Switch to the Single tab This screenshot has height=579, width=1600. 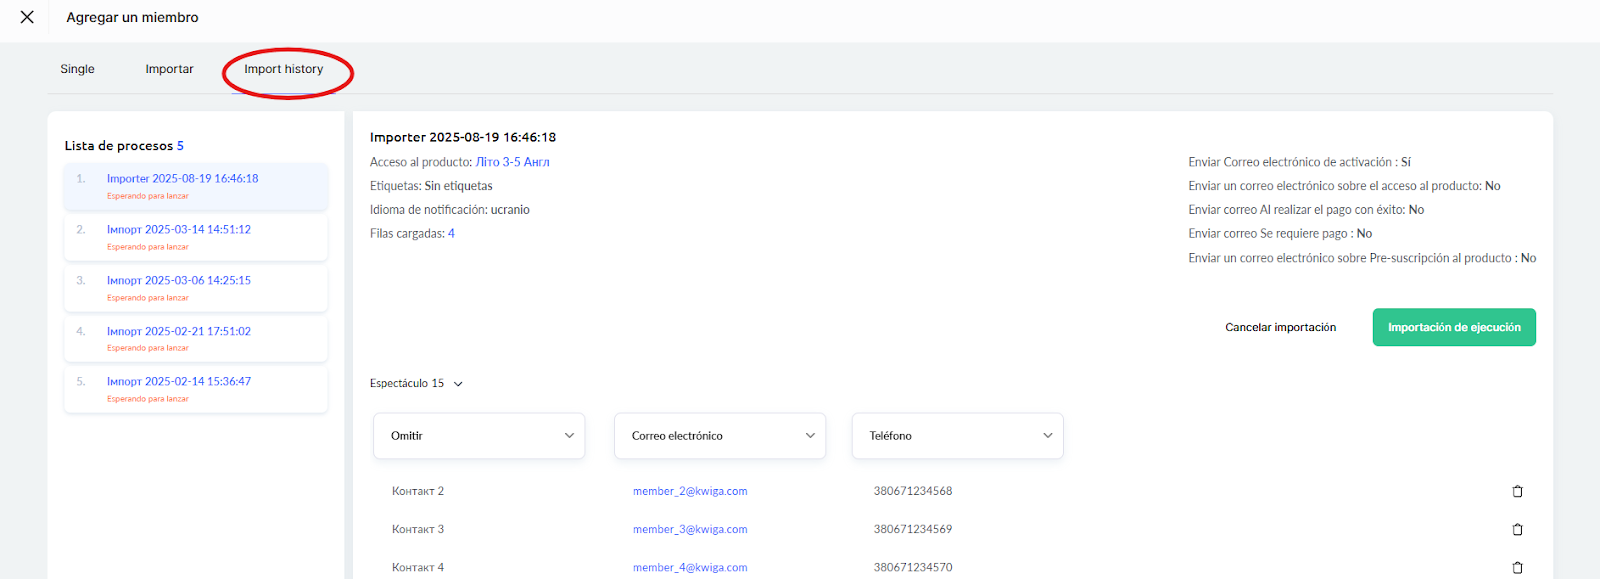click(x=77, y=69)
